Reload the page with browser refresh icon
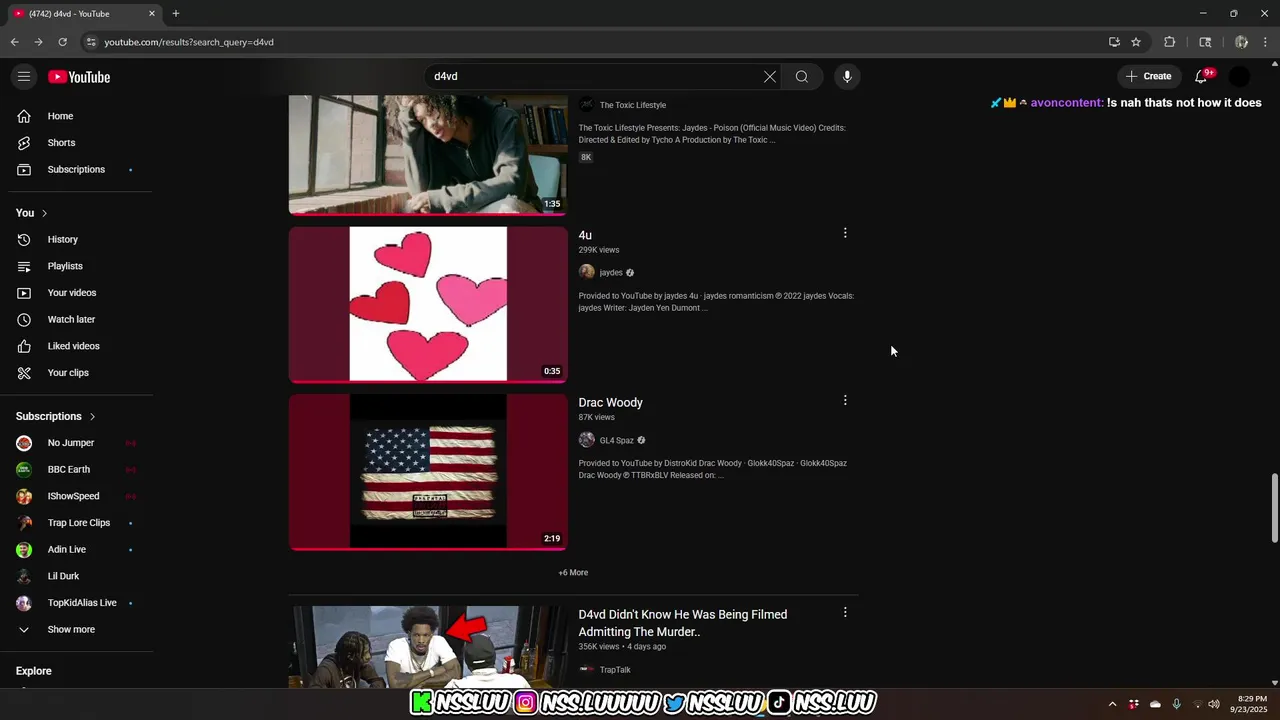Viewport: 1280px width, 720px height. (62, 42)
